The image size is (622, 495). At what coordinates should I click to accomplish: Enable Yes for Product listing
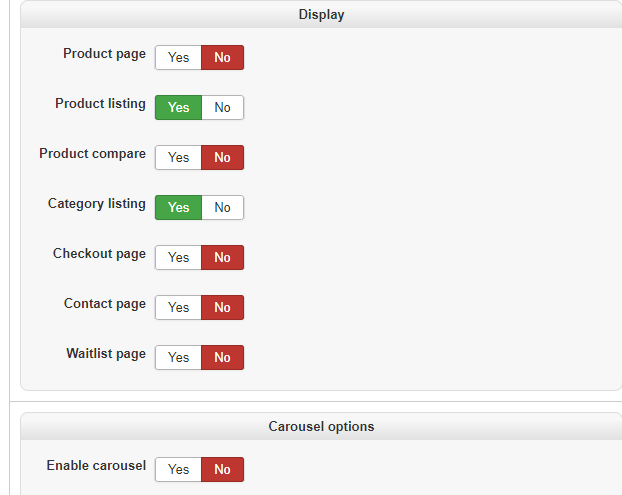point(178,108)
